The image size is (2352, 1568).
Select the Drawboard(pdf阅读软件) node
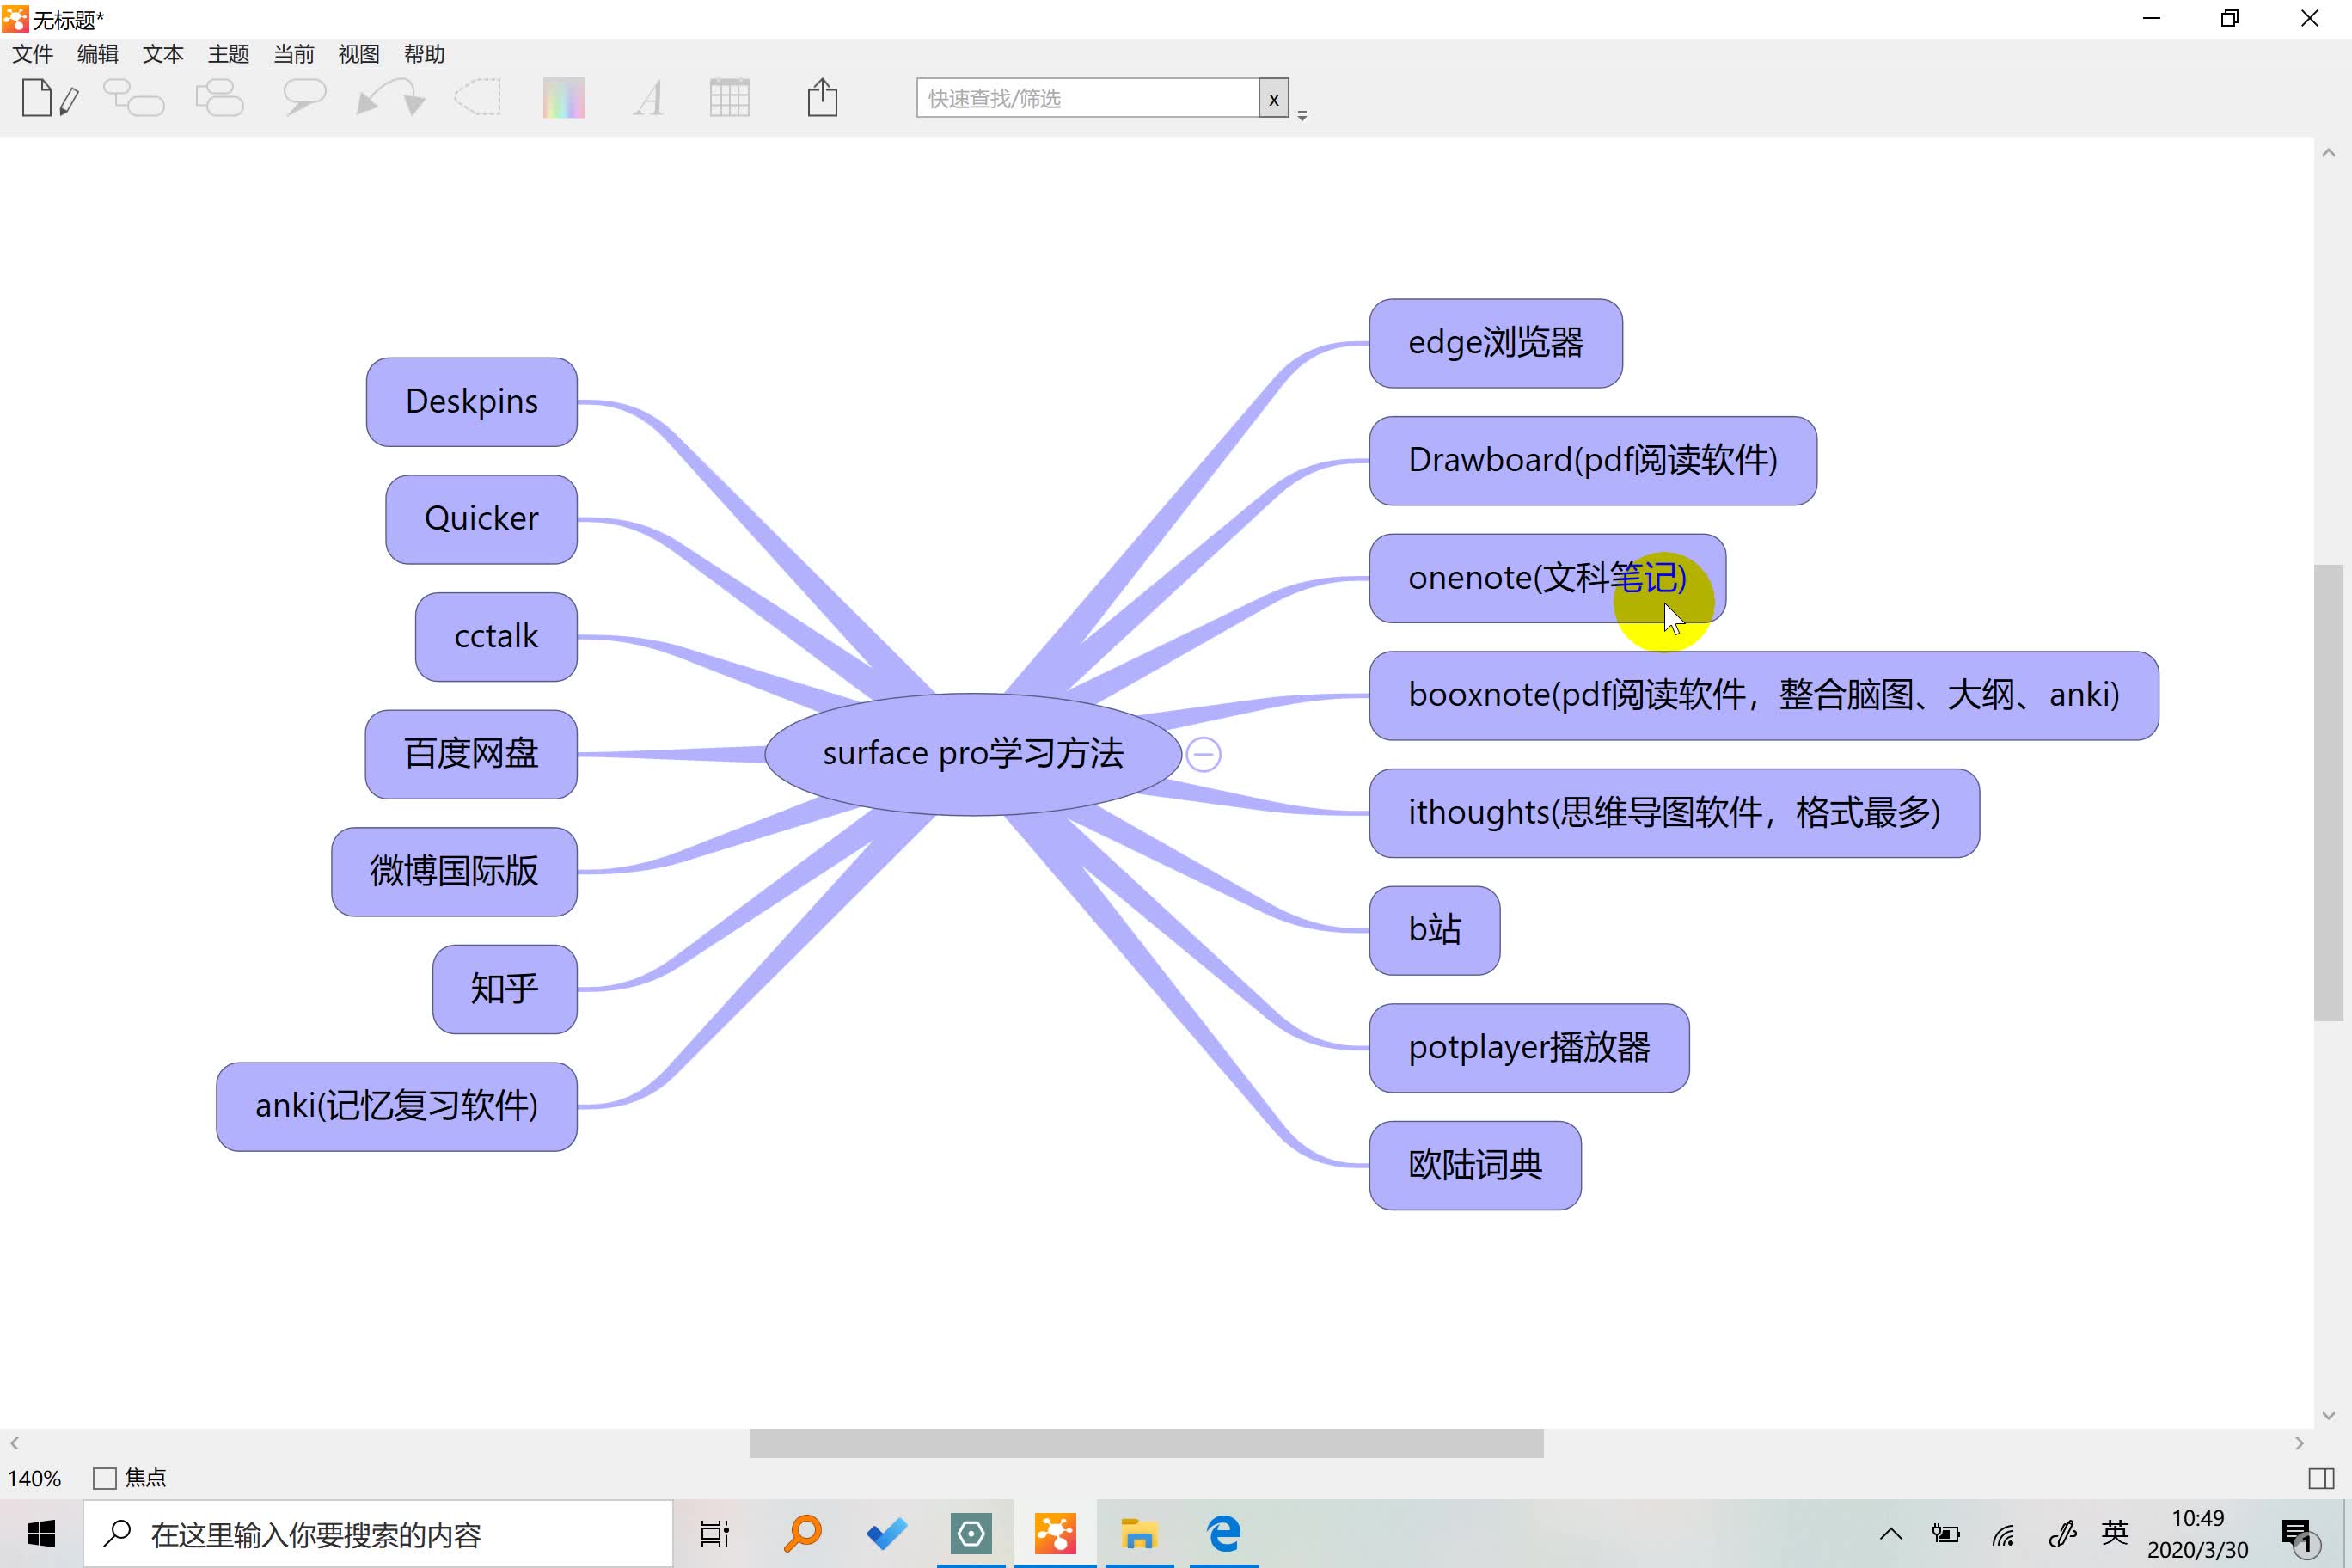(1592, 460)
